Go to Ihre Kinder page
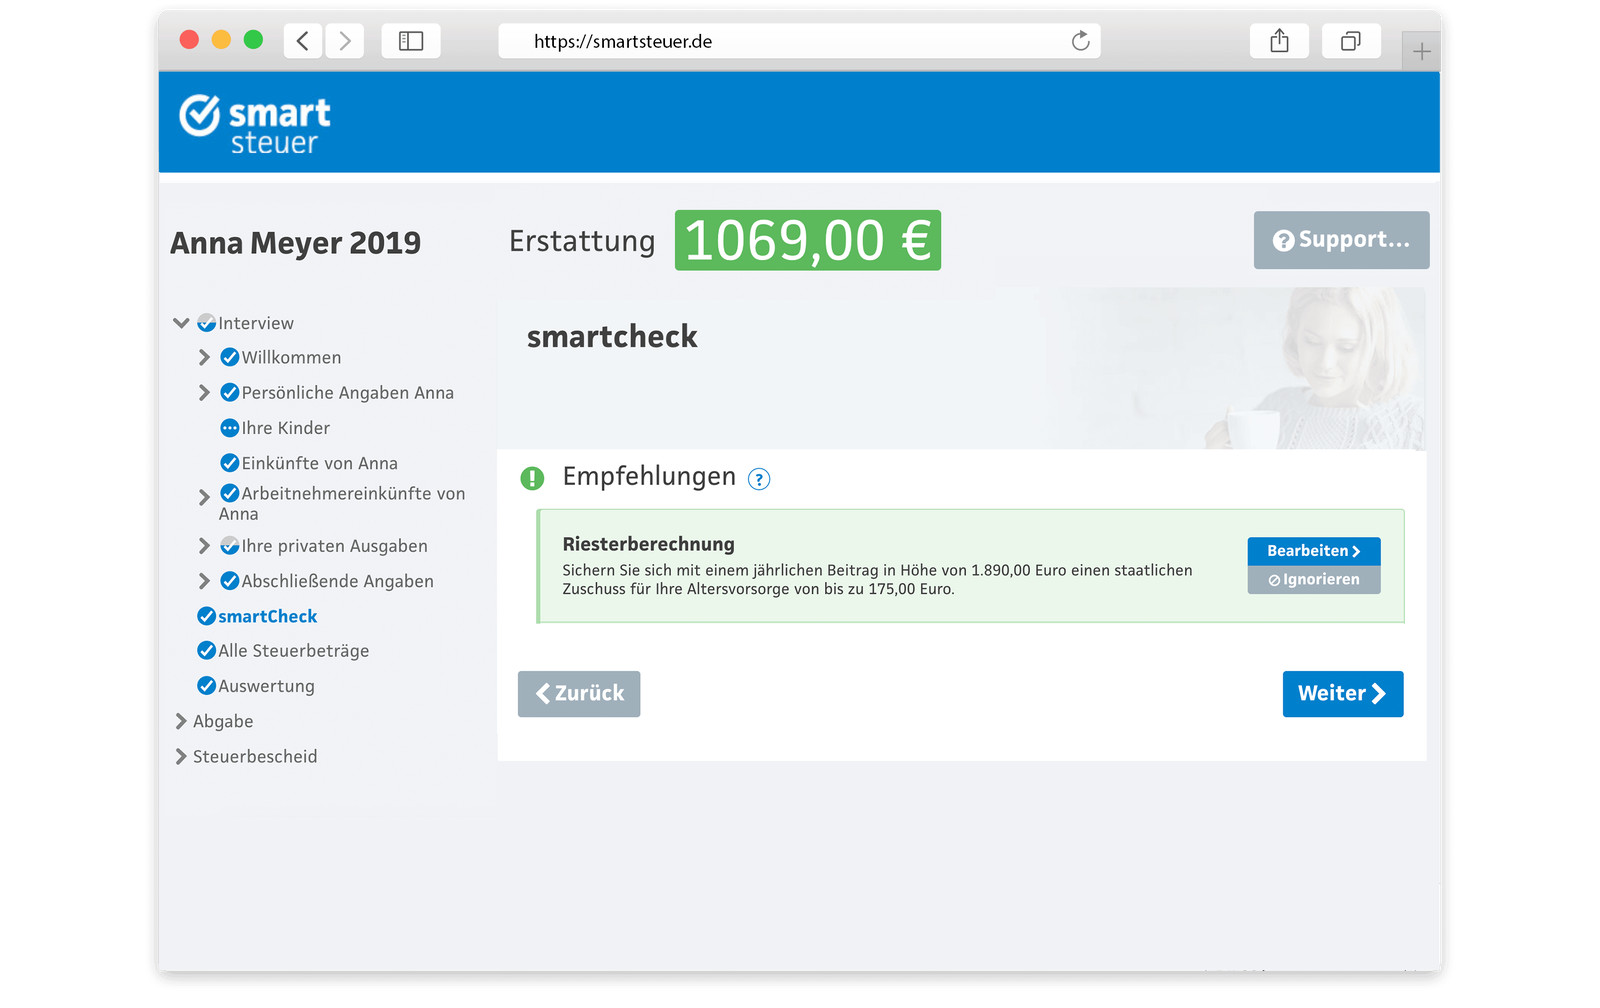The width and height of the screenshot is (1600, 1008). 286,428
